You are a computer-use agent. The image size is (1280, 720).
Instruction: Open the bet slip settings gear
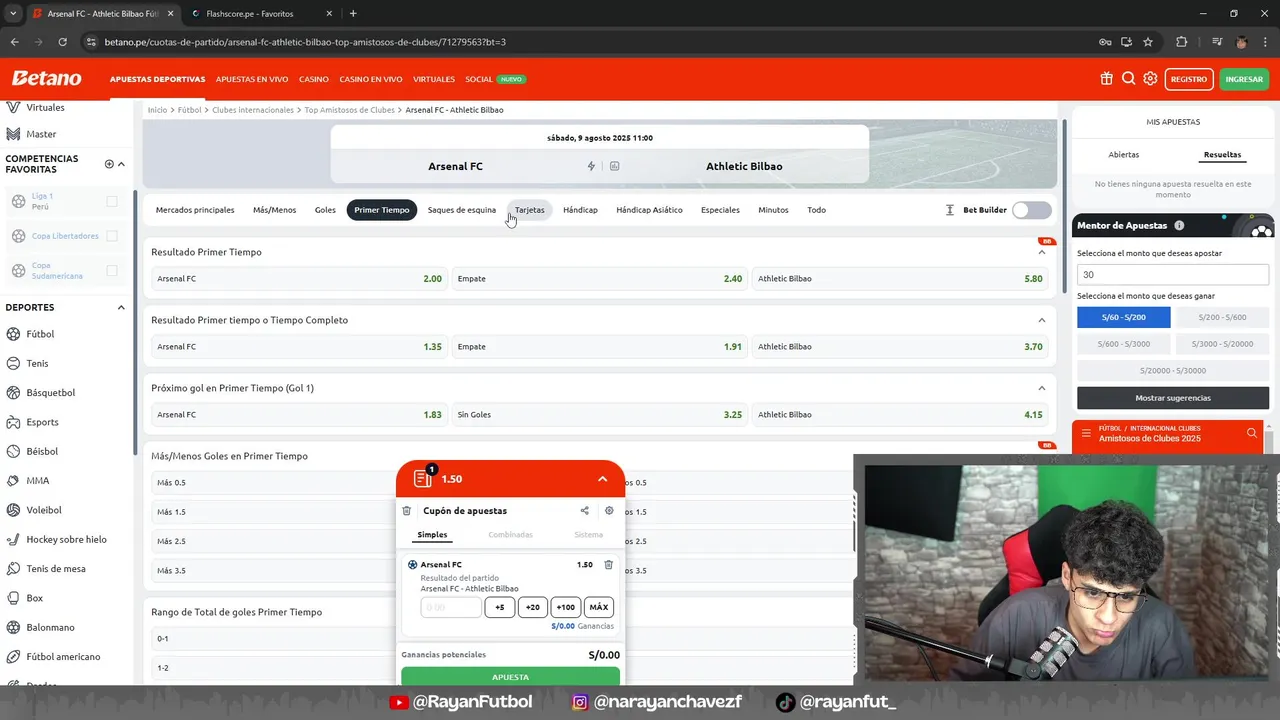click(x=609, y=511)
